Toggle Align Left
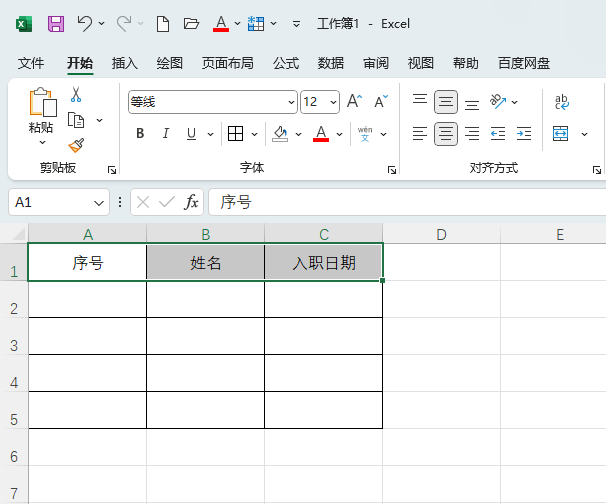 pos(420,134)
